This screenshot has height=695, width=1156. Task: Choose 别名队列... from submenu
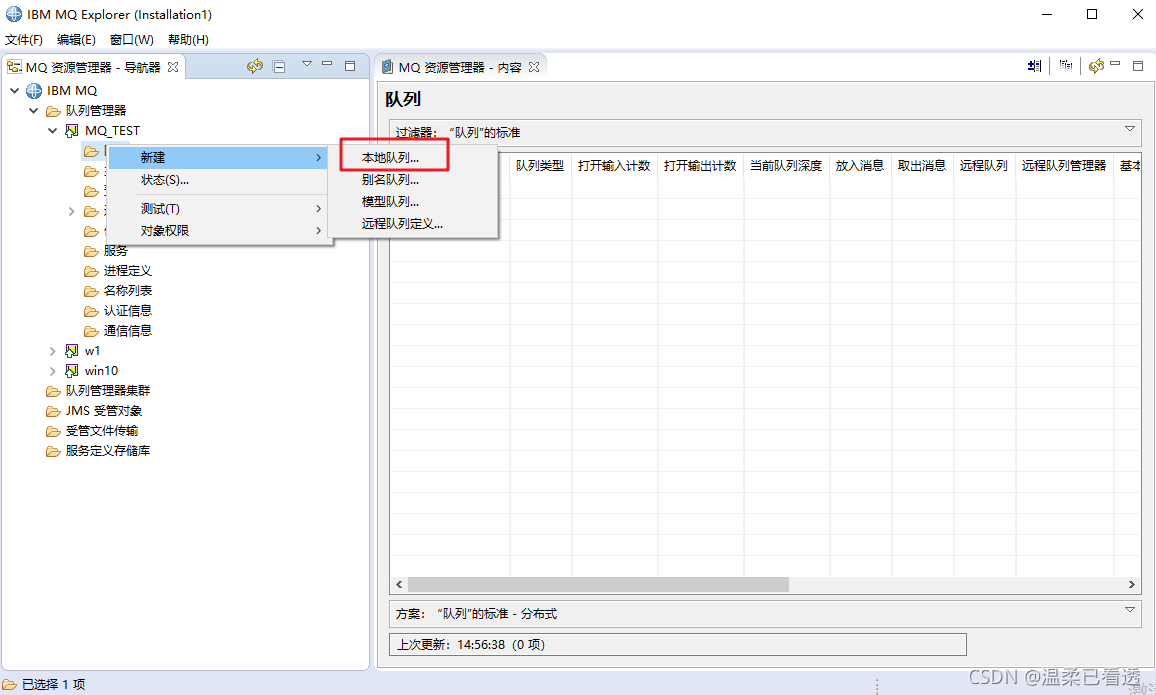[413, 180]
